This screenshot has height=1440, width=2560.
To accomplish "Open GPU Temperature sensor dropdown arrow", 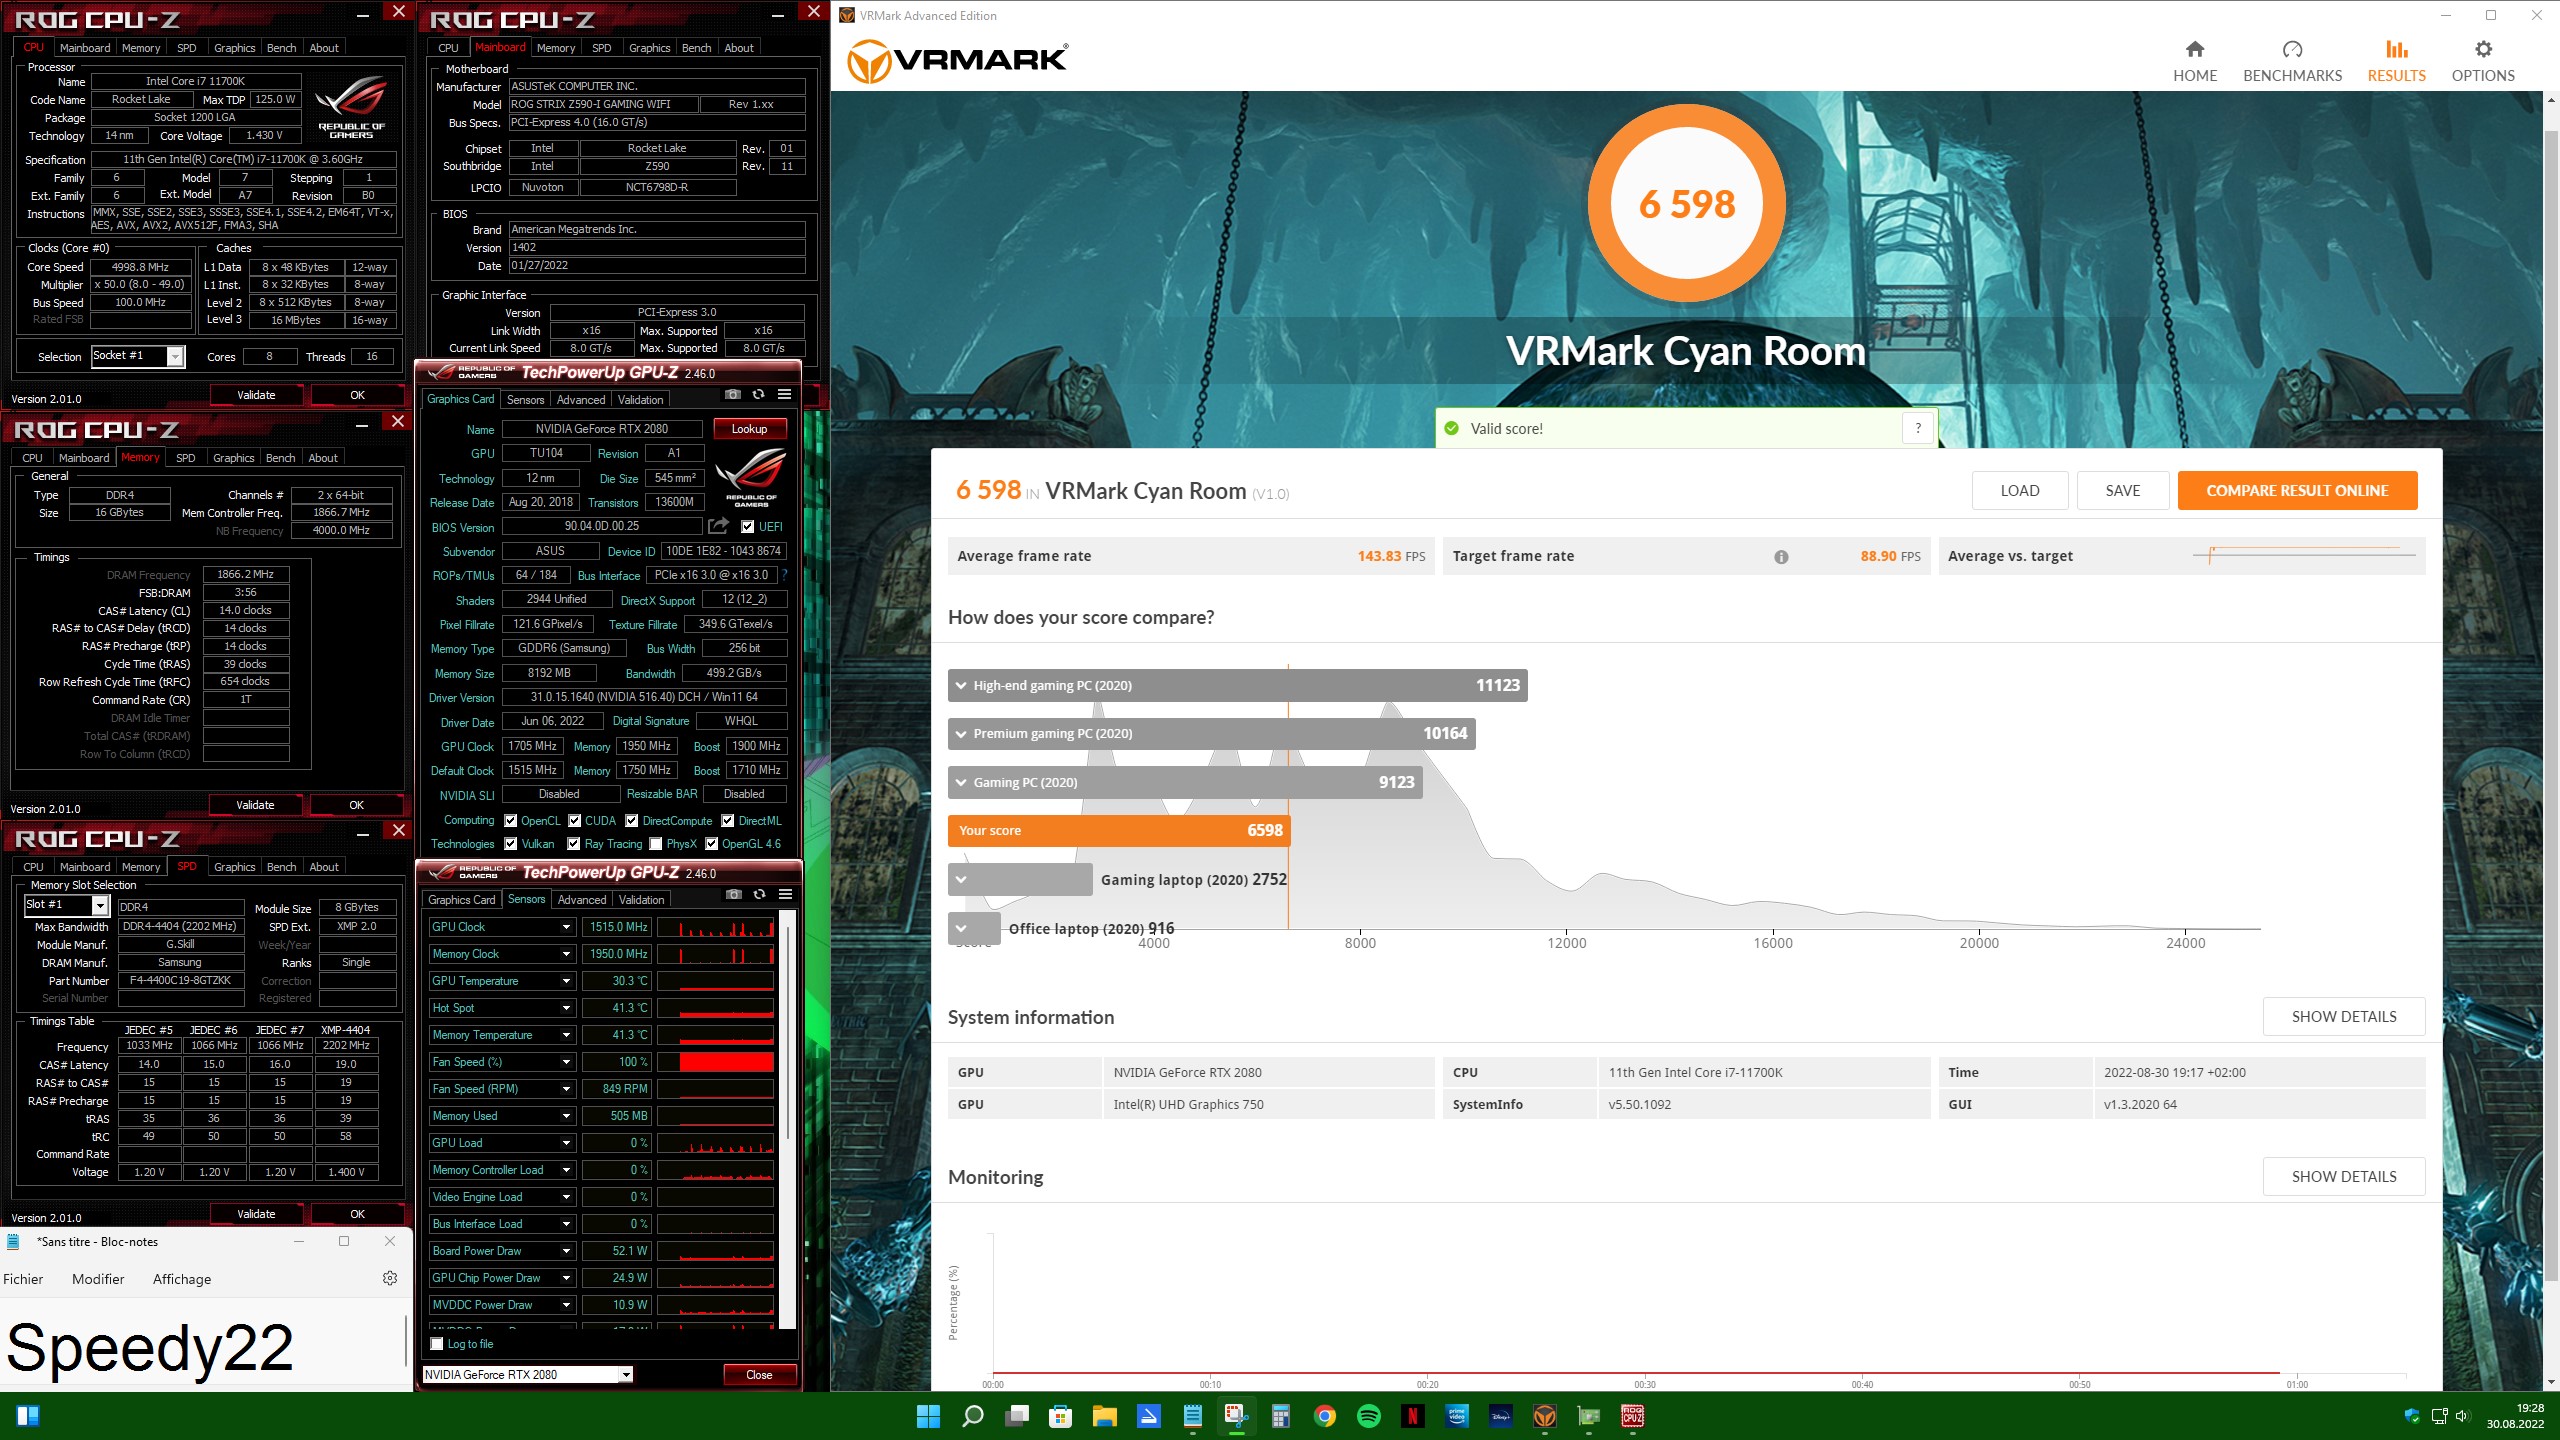I will click(x=566, y=981).
